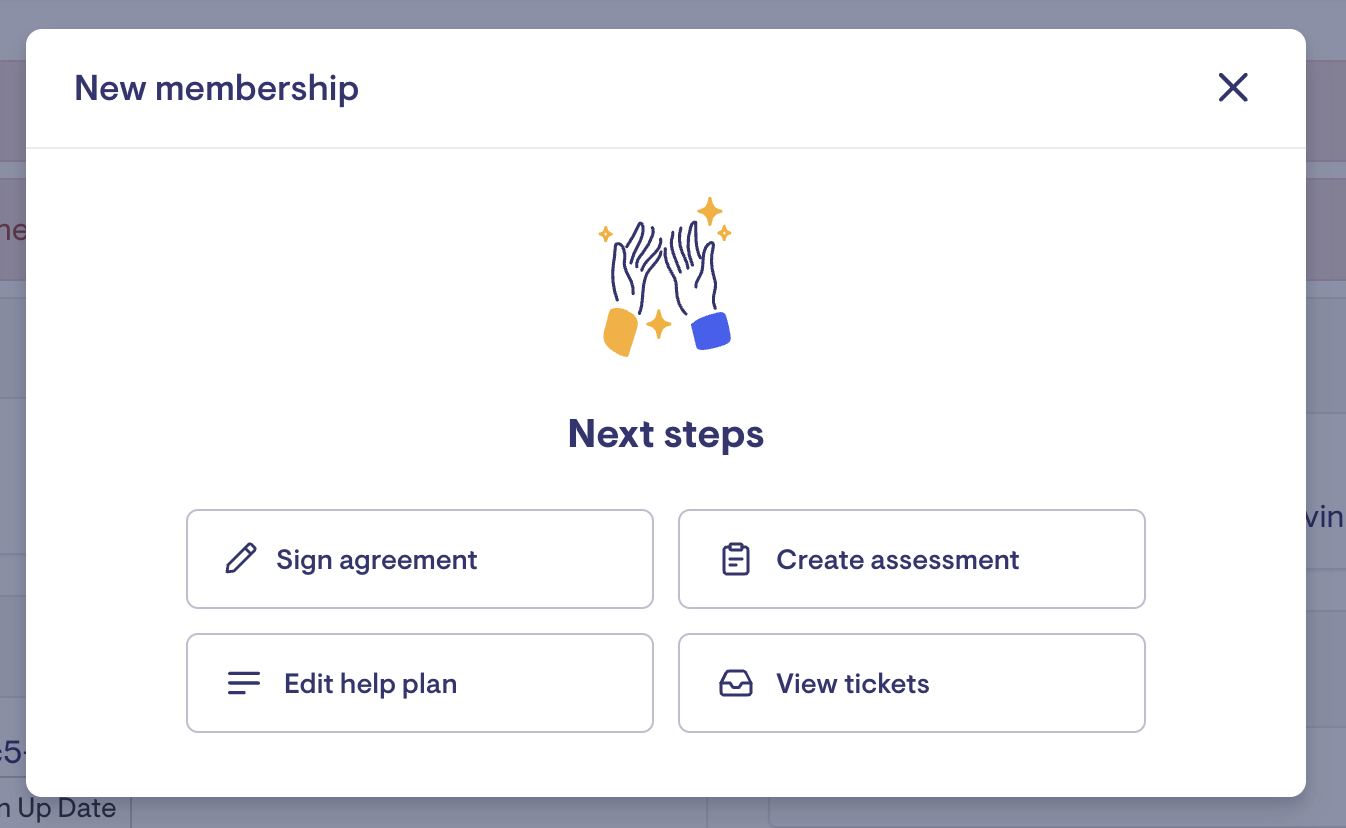1346x828 pixels.
Task: Click the small sparkle right of the large star
Action: tap(724, 233)
